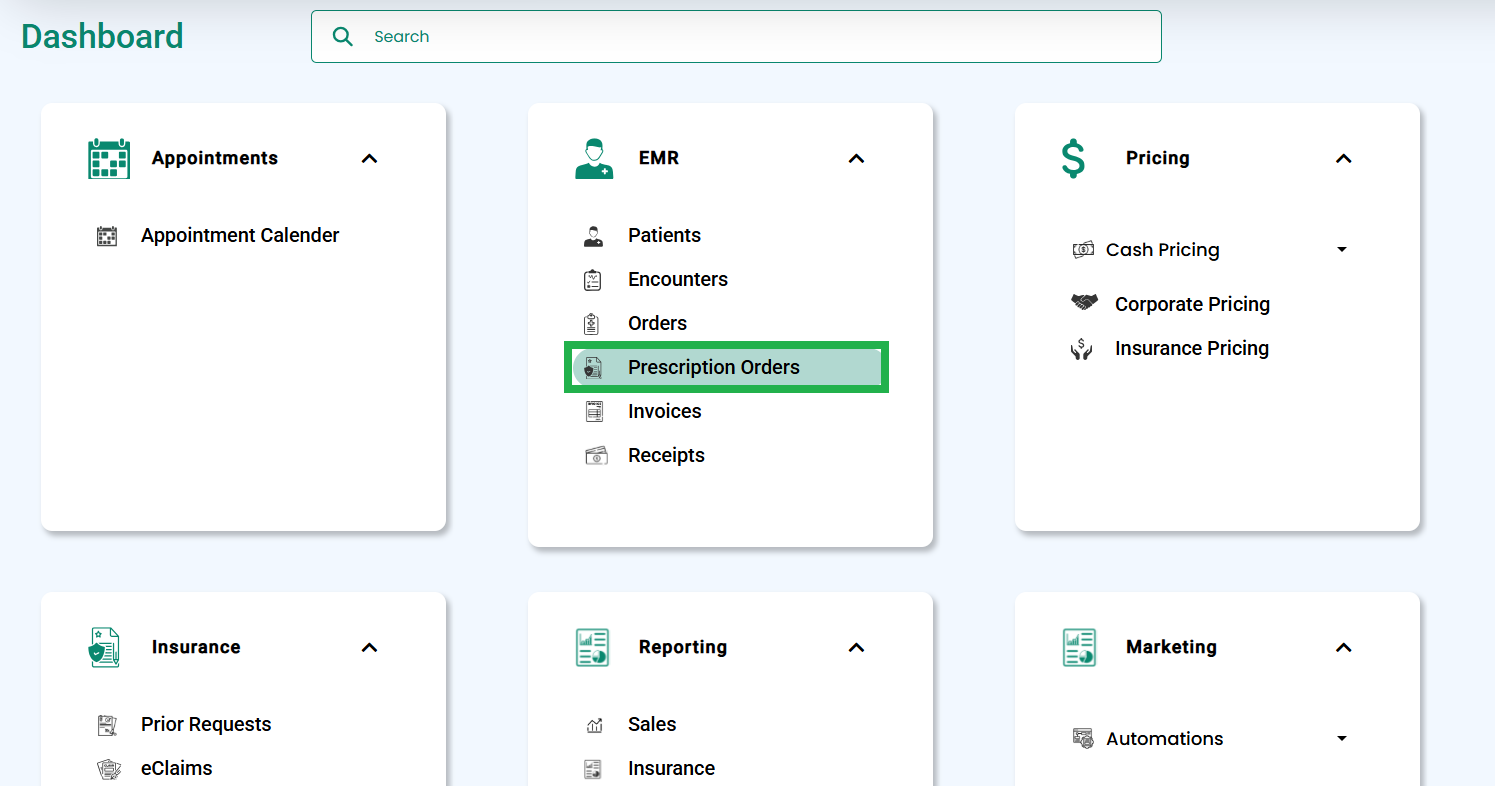Collapse the Appointments card chevron
The image size is (1495, 786).
370,158
